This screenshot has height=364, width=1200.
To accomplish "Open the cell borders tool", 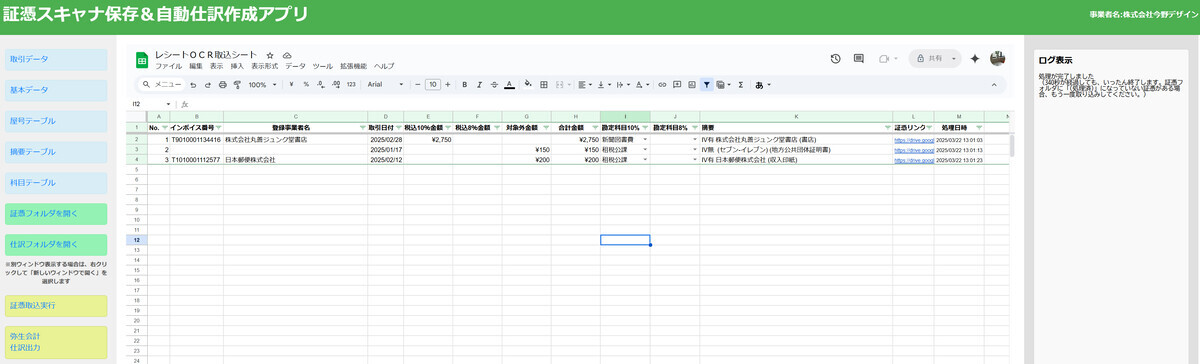I will pyautogui.click(x=544, y=85).
